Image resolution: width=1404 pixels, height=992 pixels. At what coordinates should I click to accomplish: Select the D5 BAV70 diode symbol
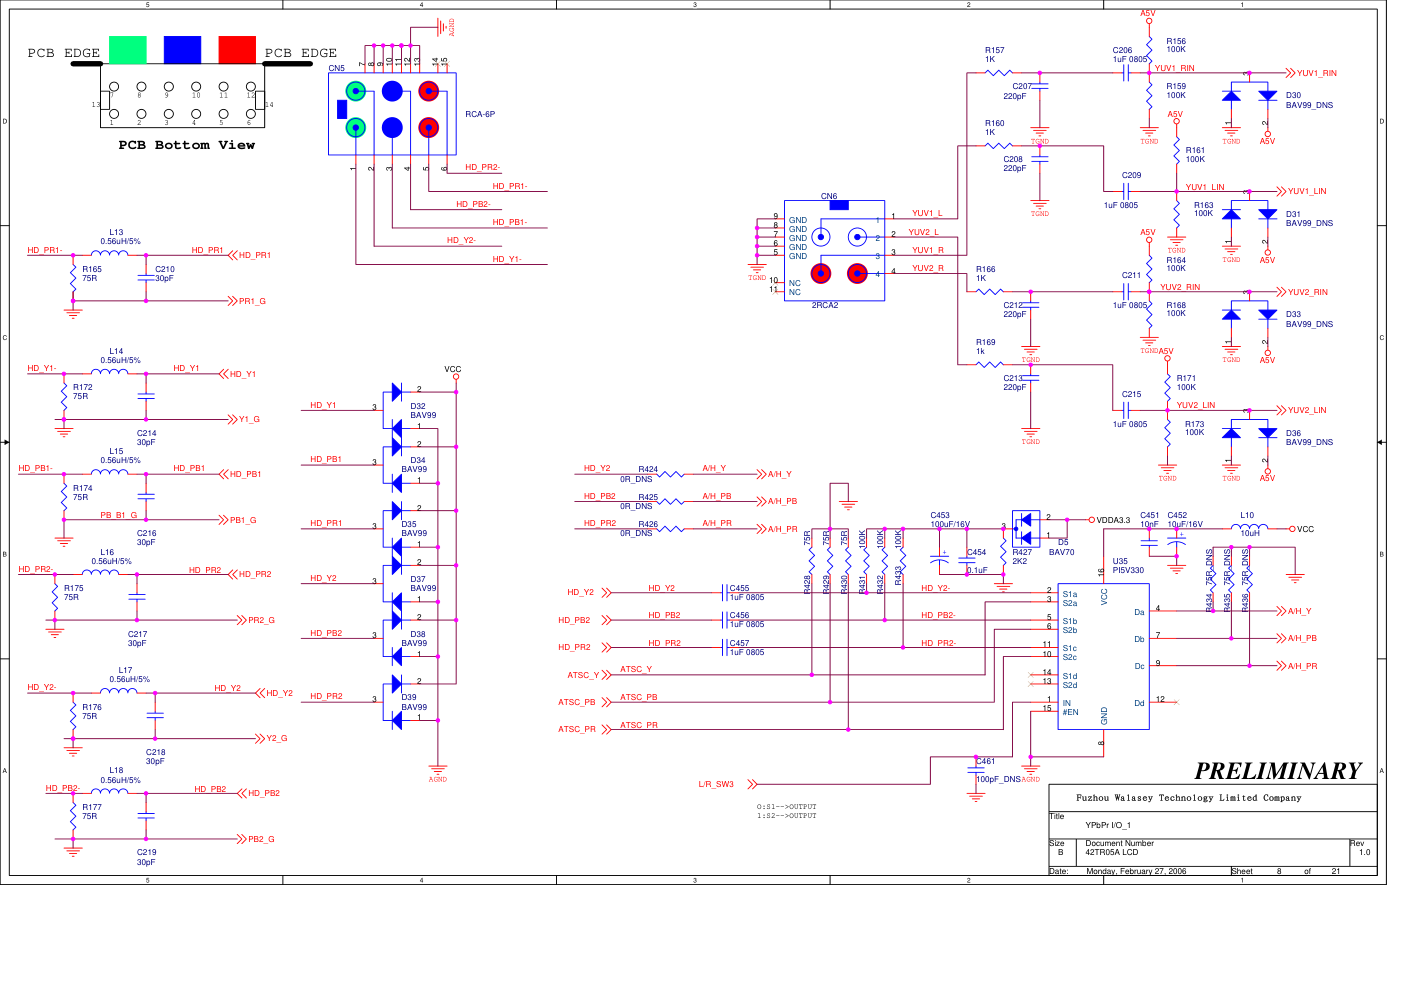tap(1025, 527)
